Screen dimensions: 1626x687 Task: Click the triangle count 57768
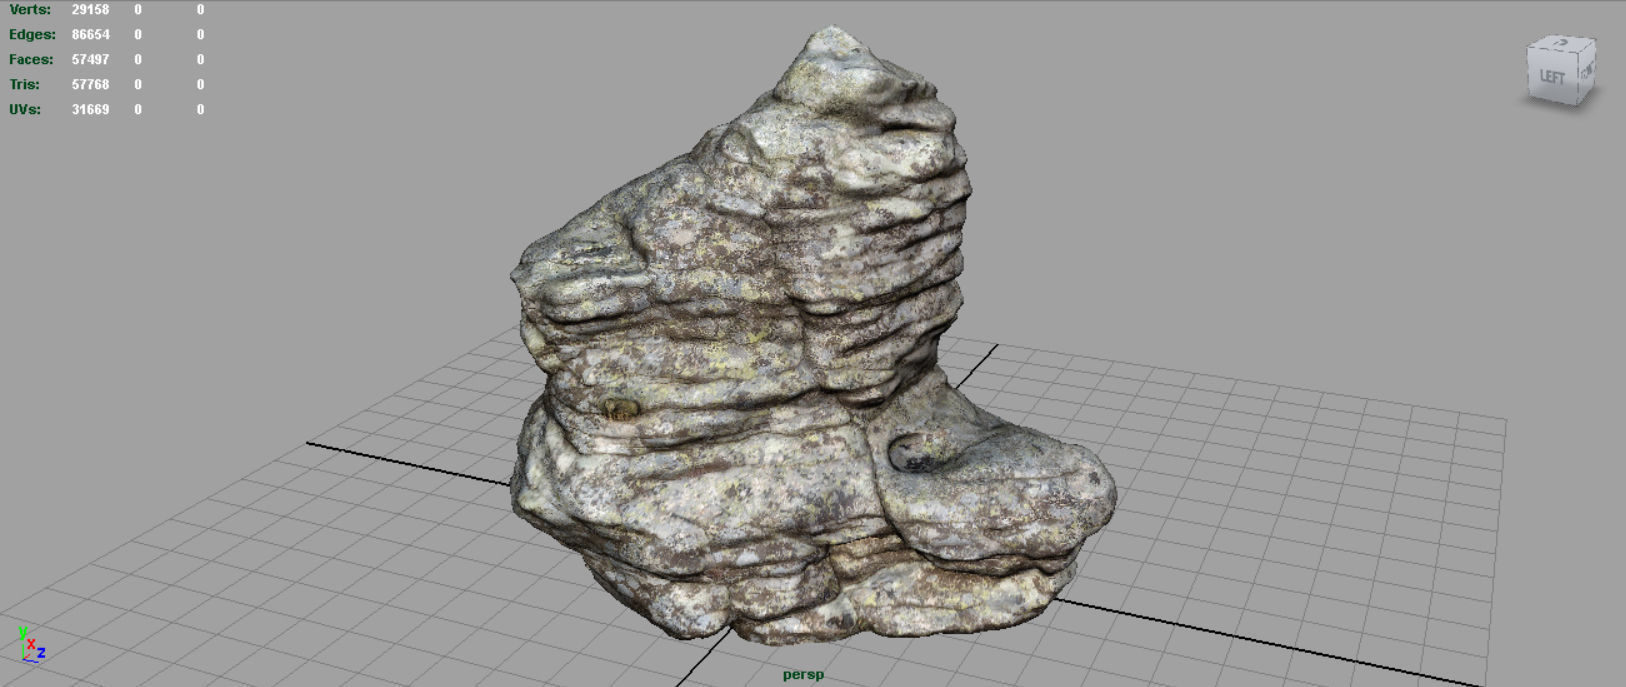(x=90, y=84)
